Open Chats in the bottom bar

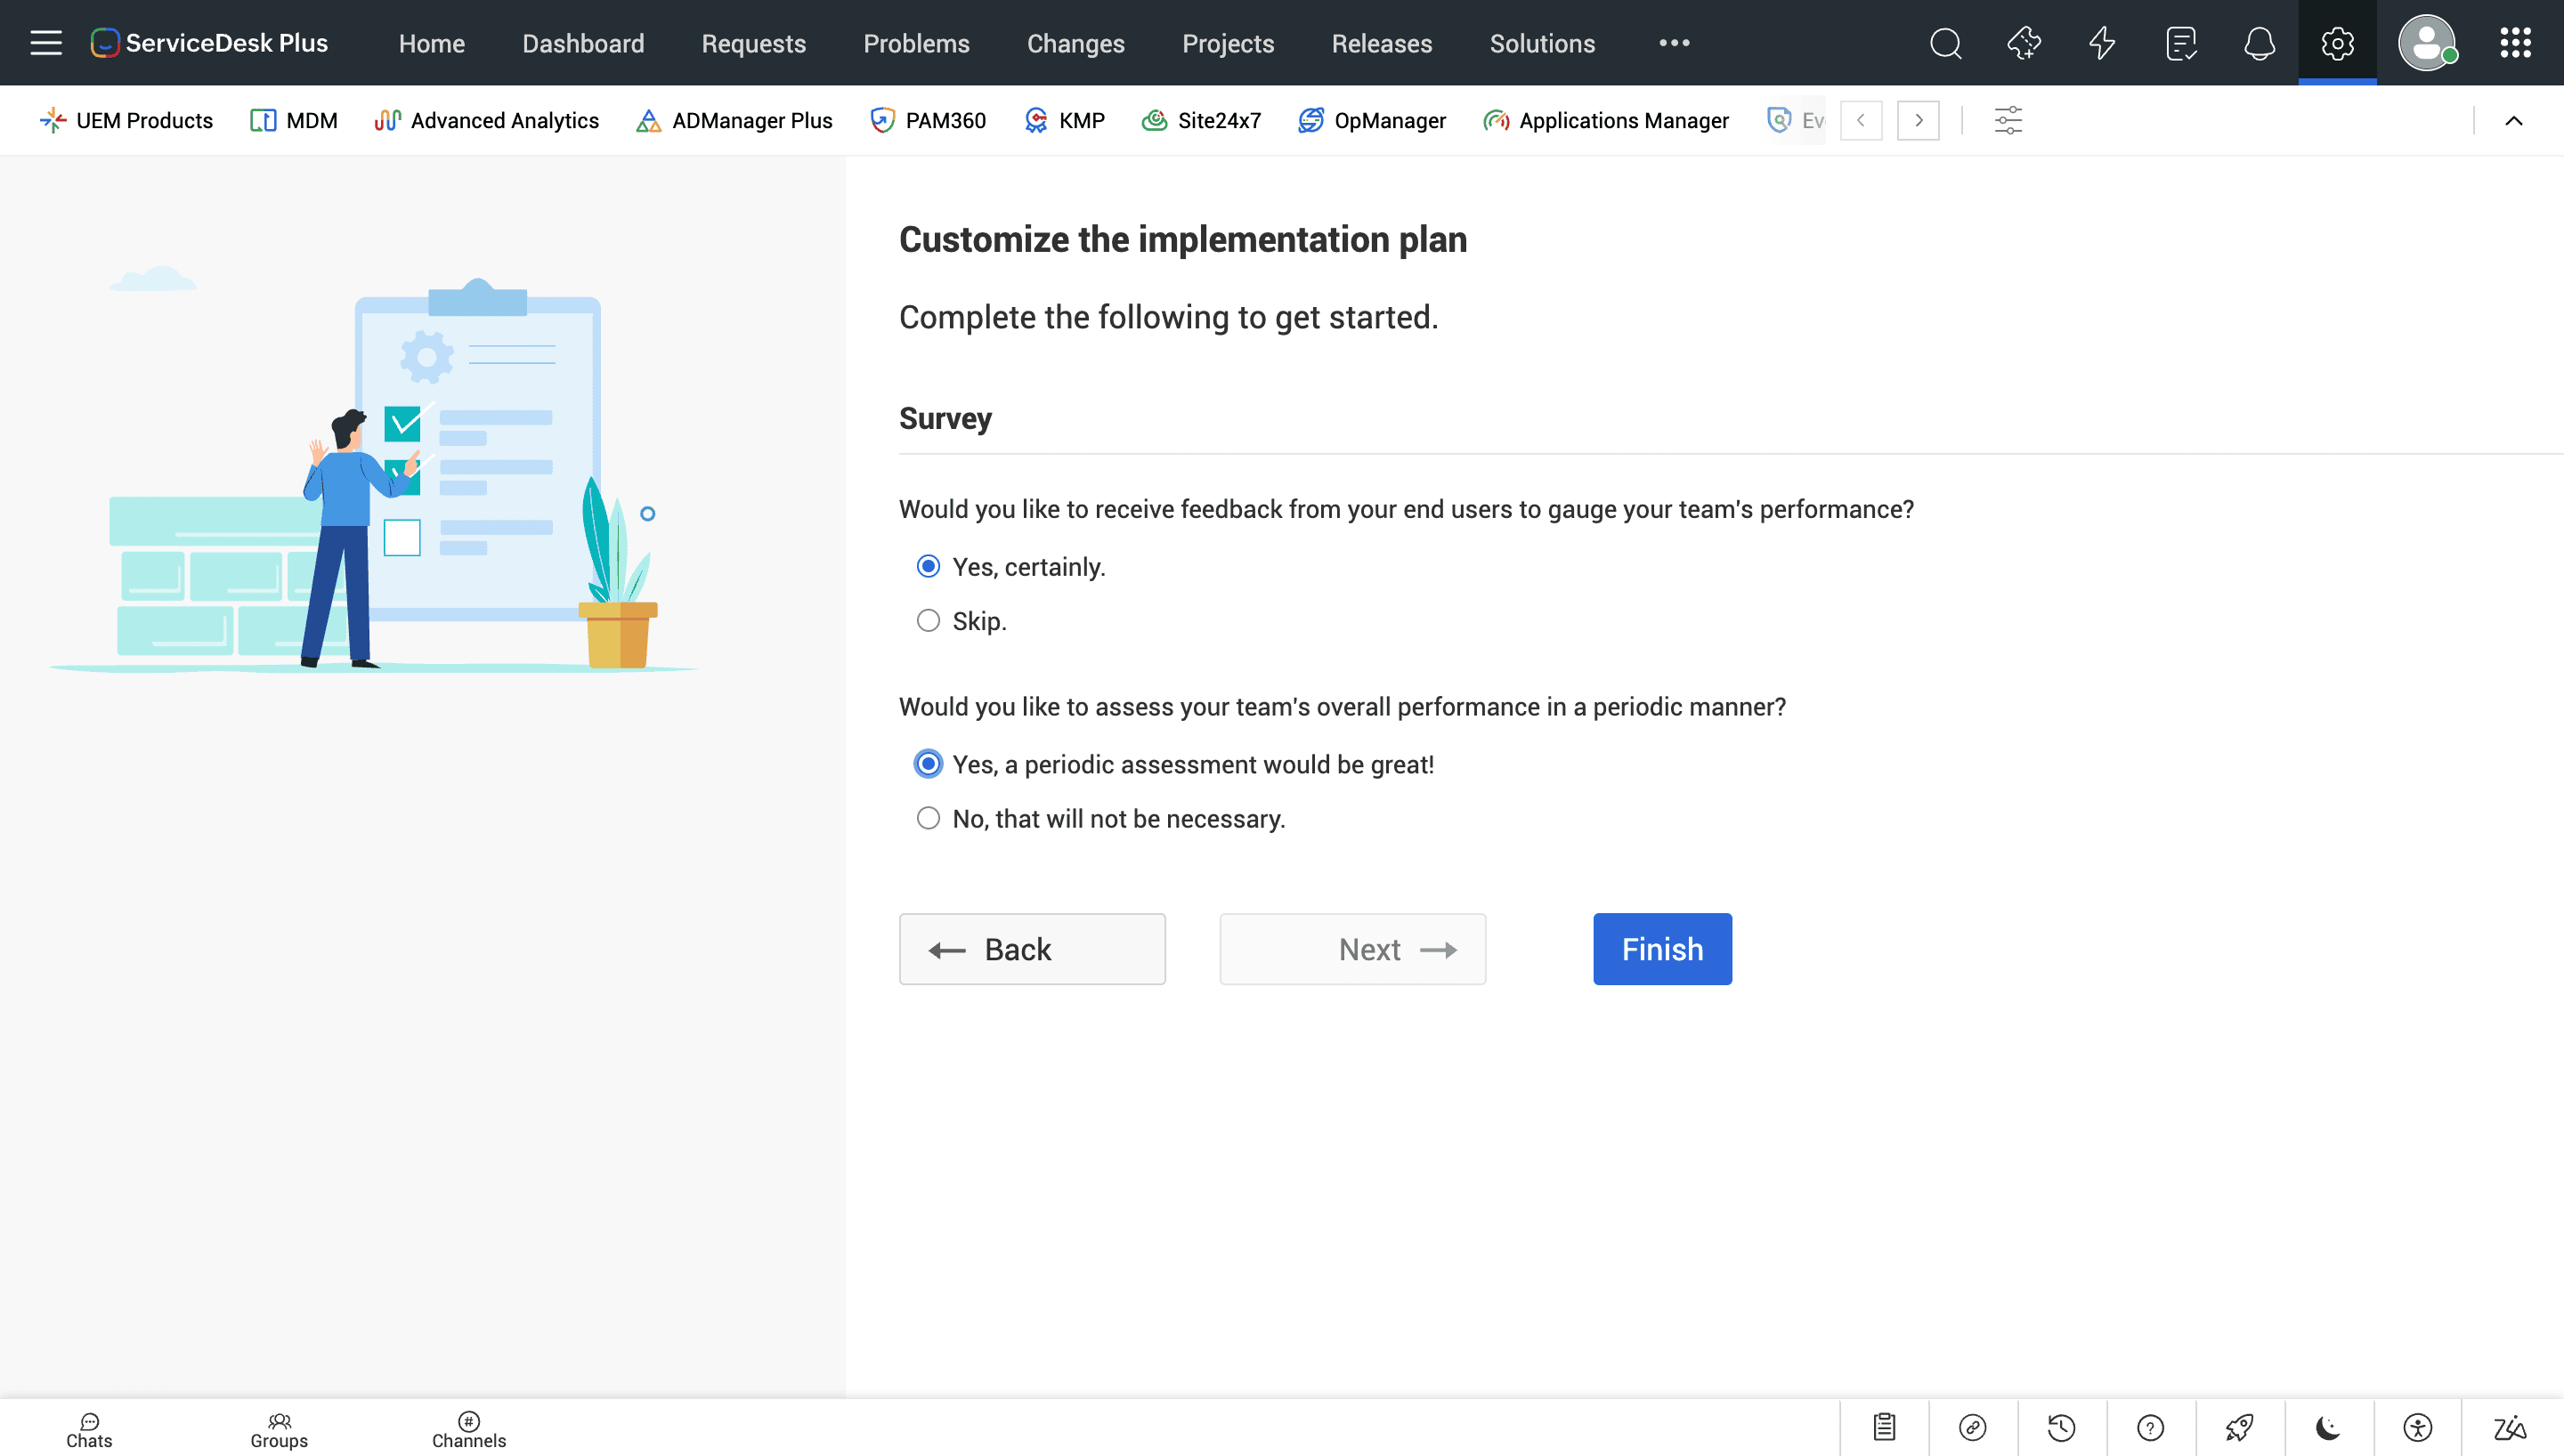pyautogui.click(x=89, y=1431)
